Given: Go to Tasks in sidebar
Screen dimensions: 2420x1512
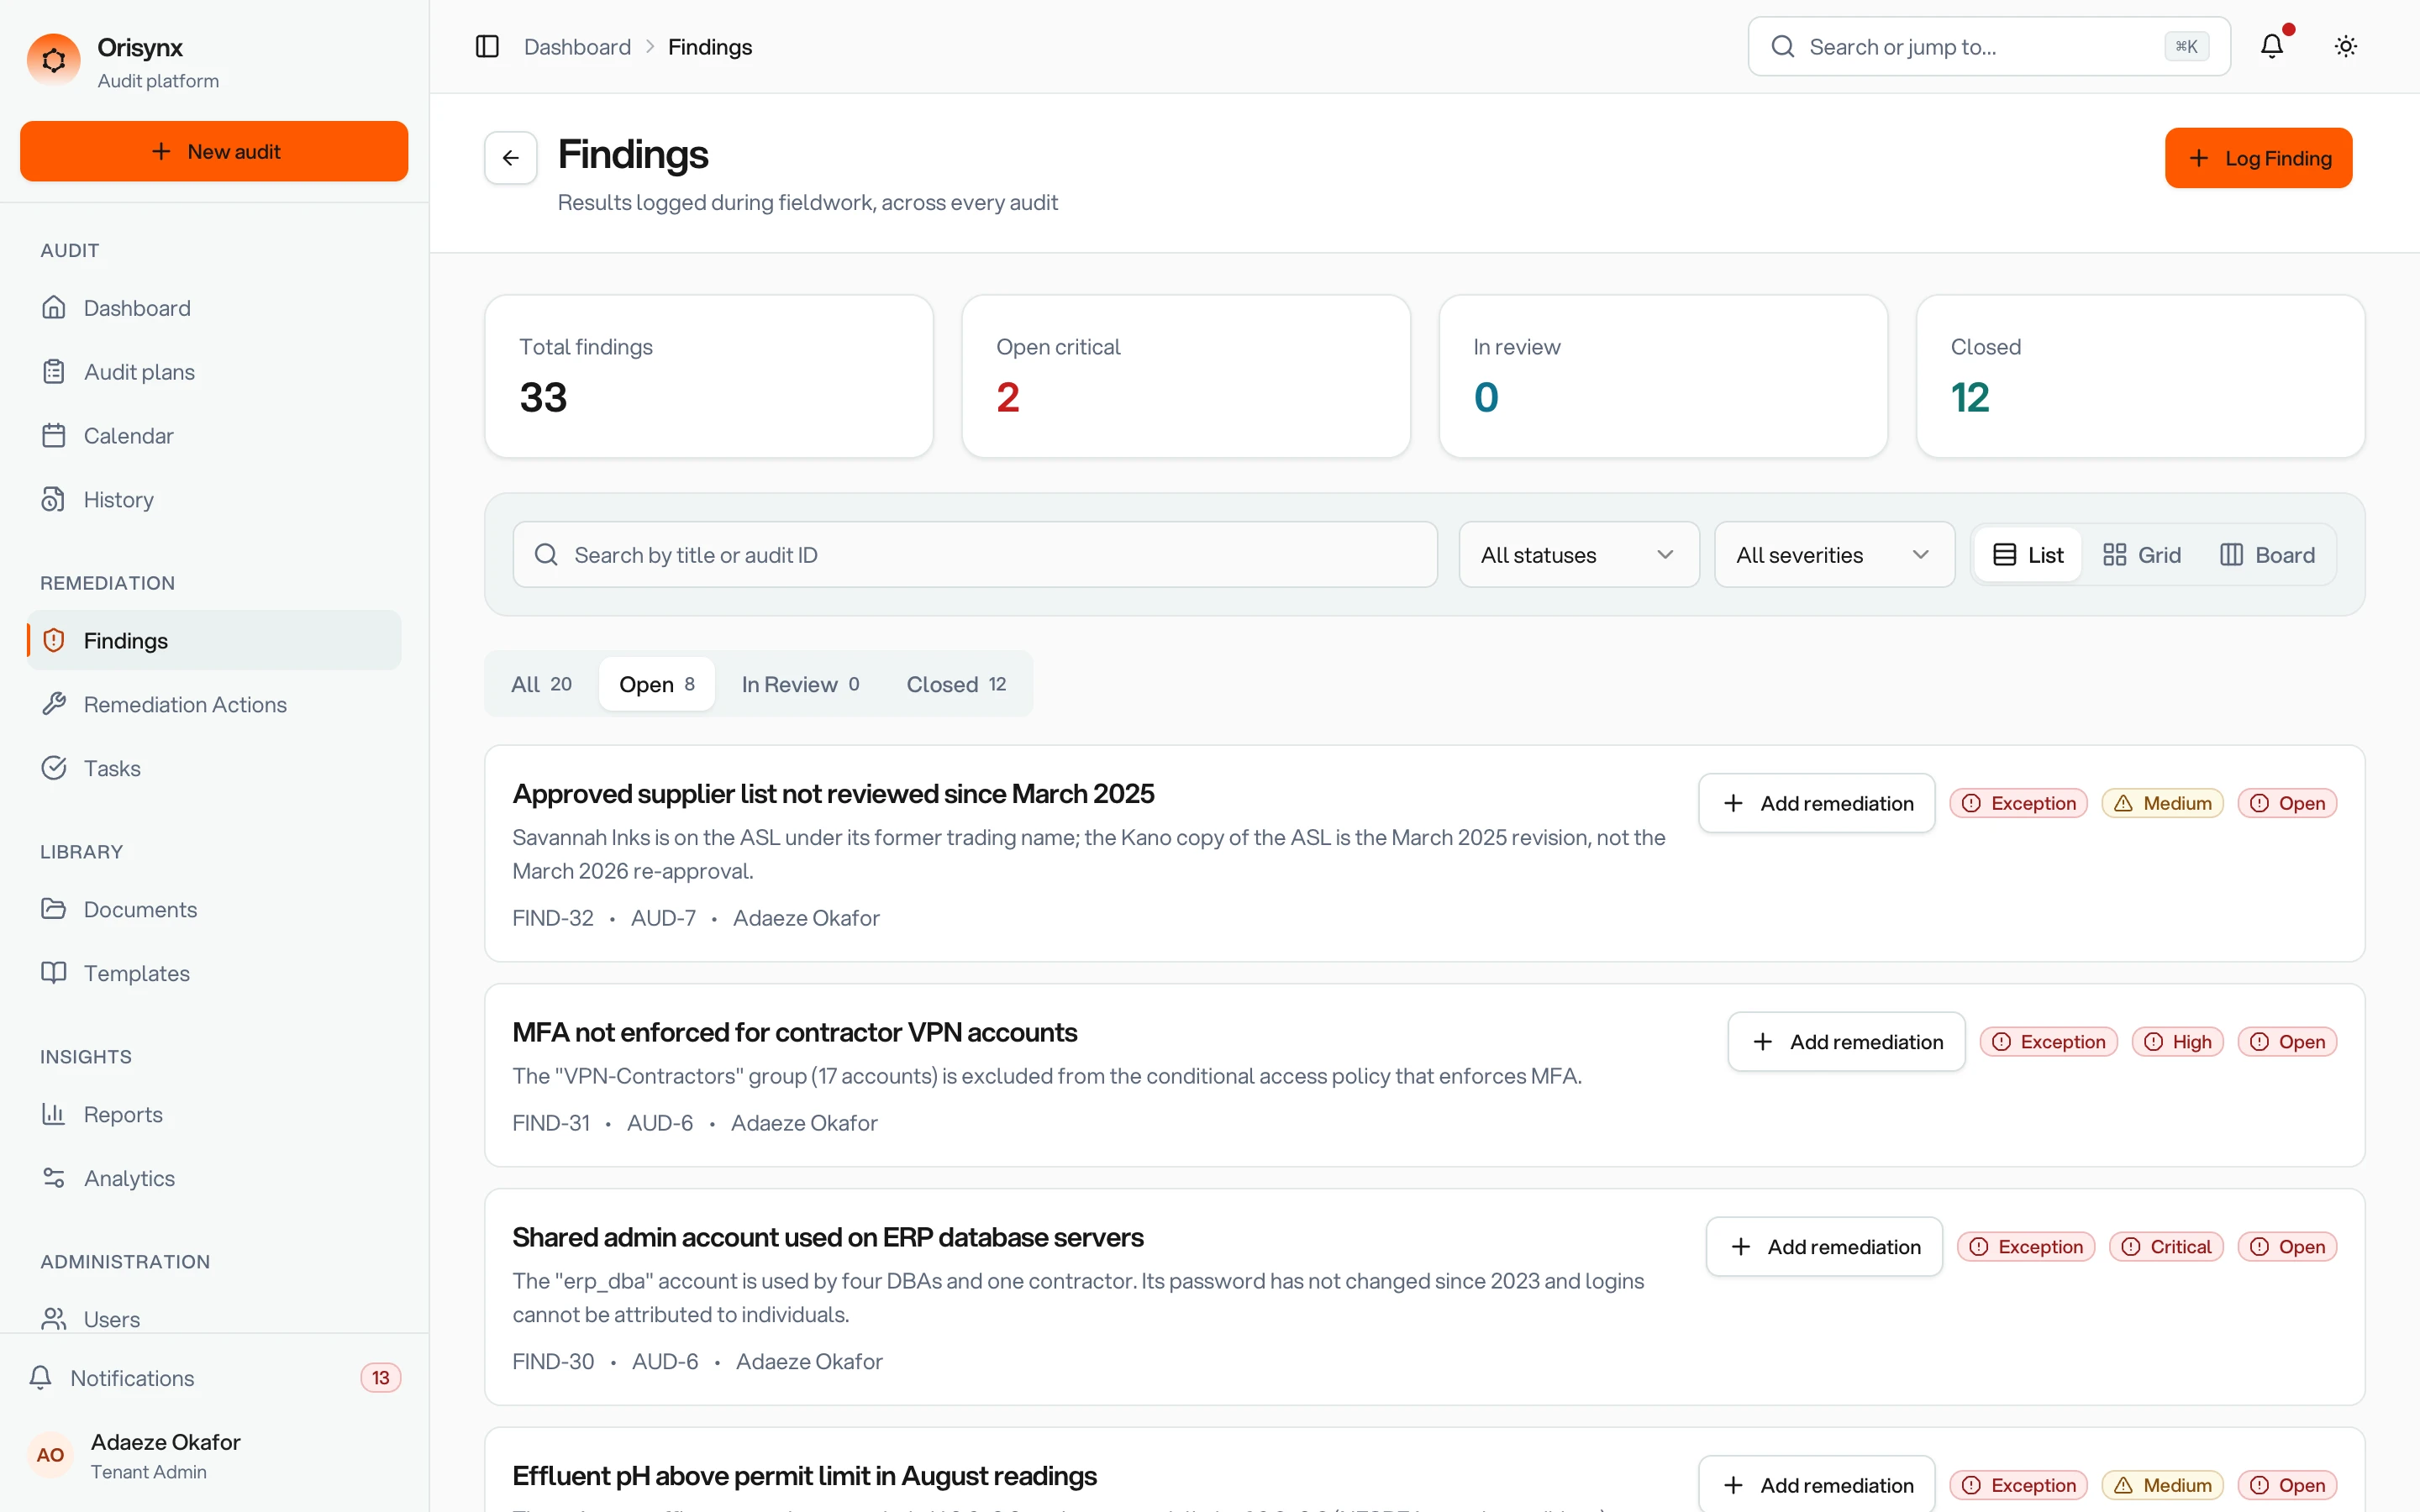Looking at the screenshot, I should click(x=214, y=769).
